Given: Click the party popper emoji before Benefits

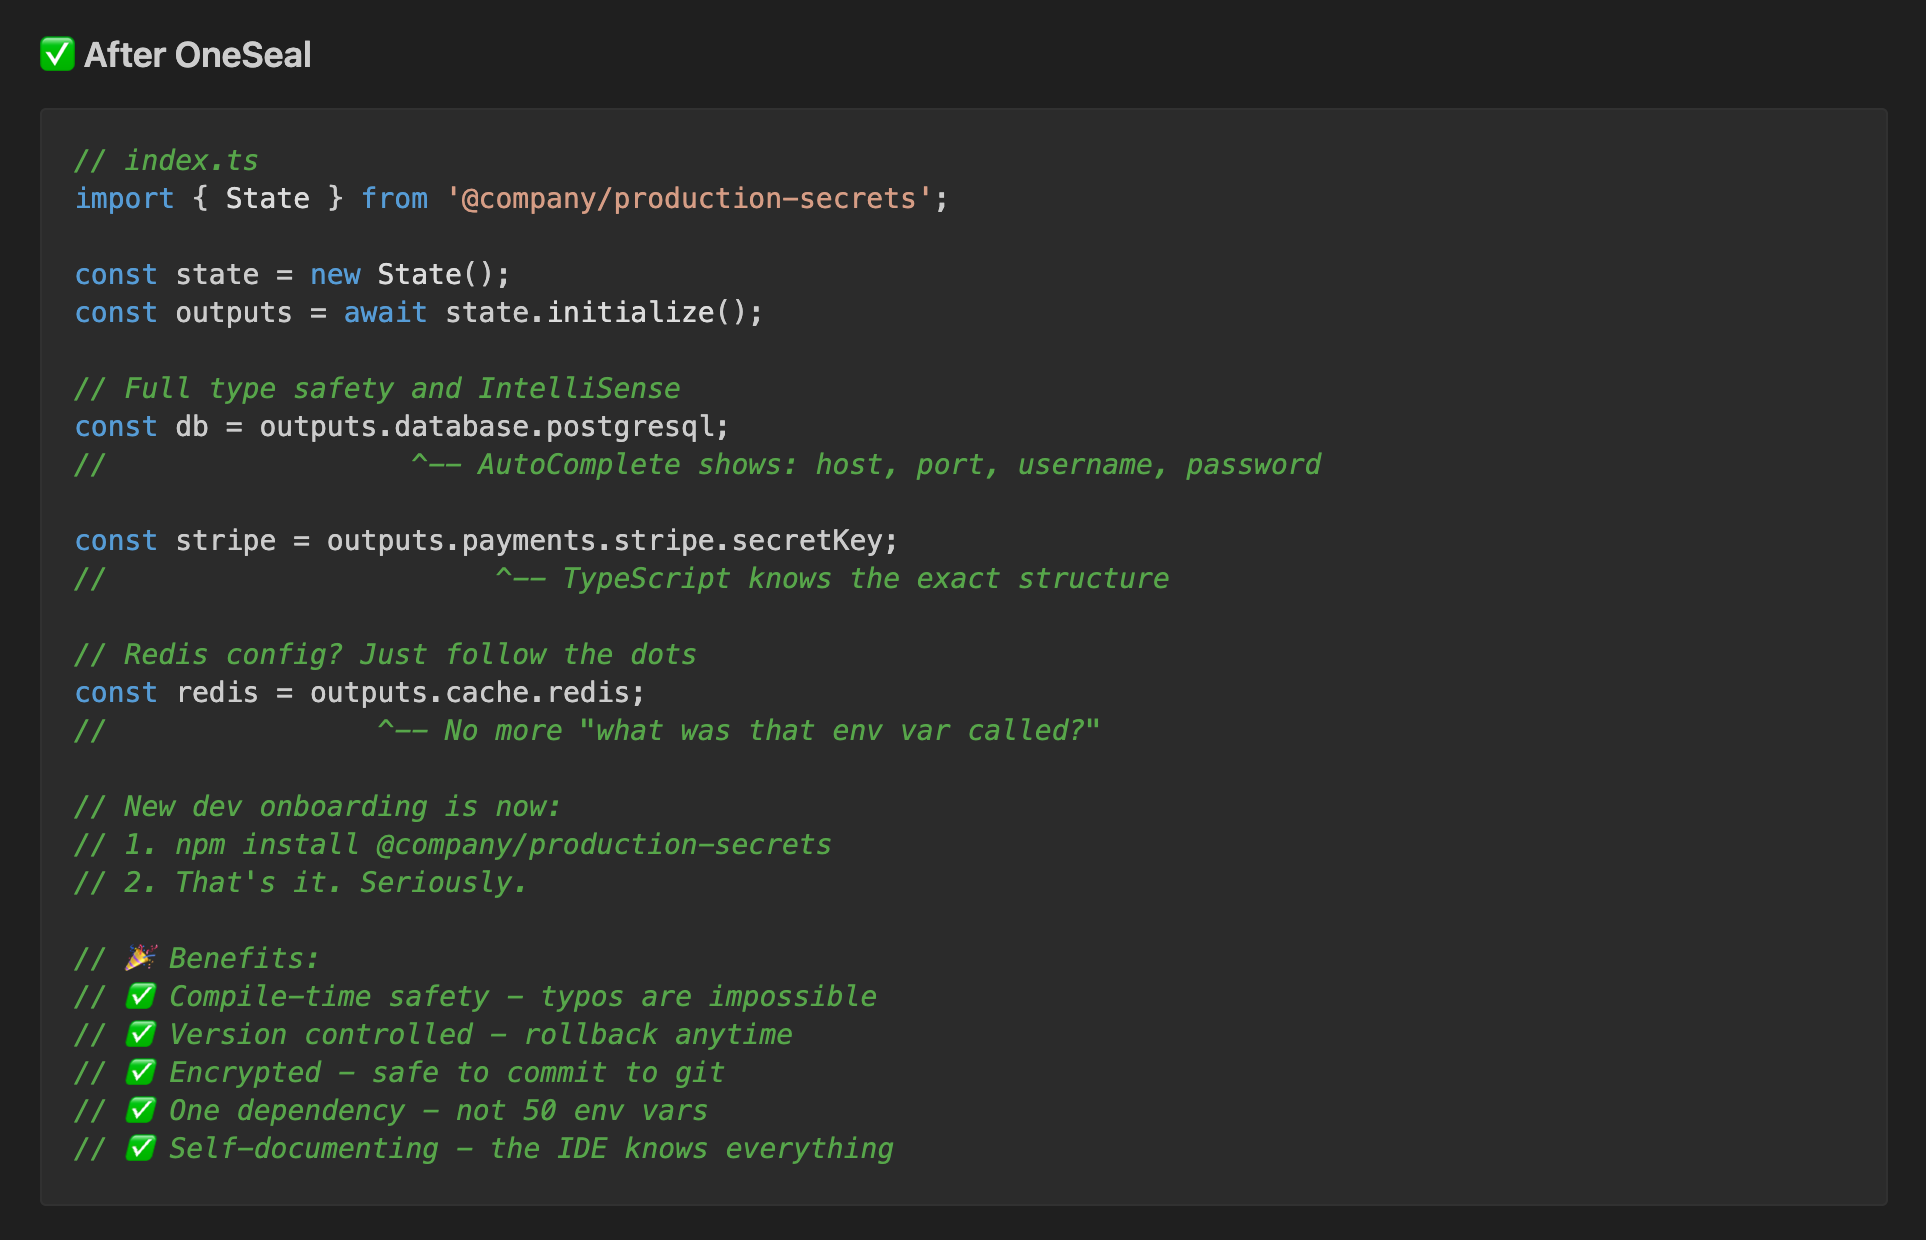Looking at the screenshot, I should point(140,958).
